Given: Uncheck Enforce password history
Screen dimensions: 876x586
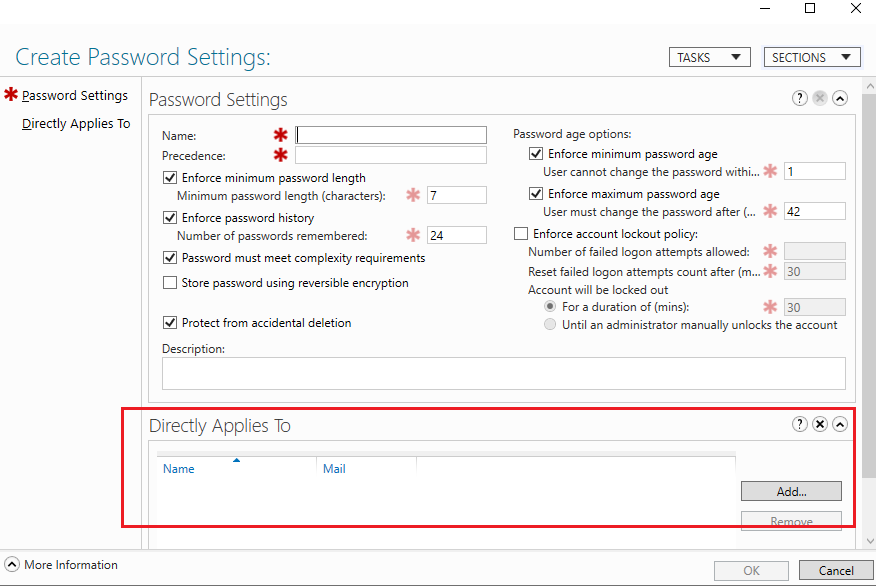Looking at the screenshot, I should 170,217.
